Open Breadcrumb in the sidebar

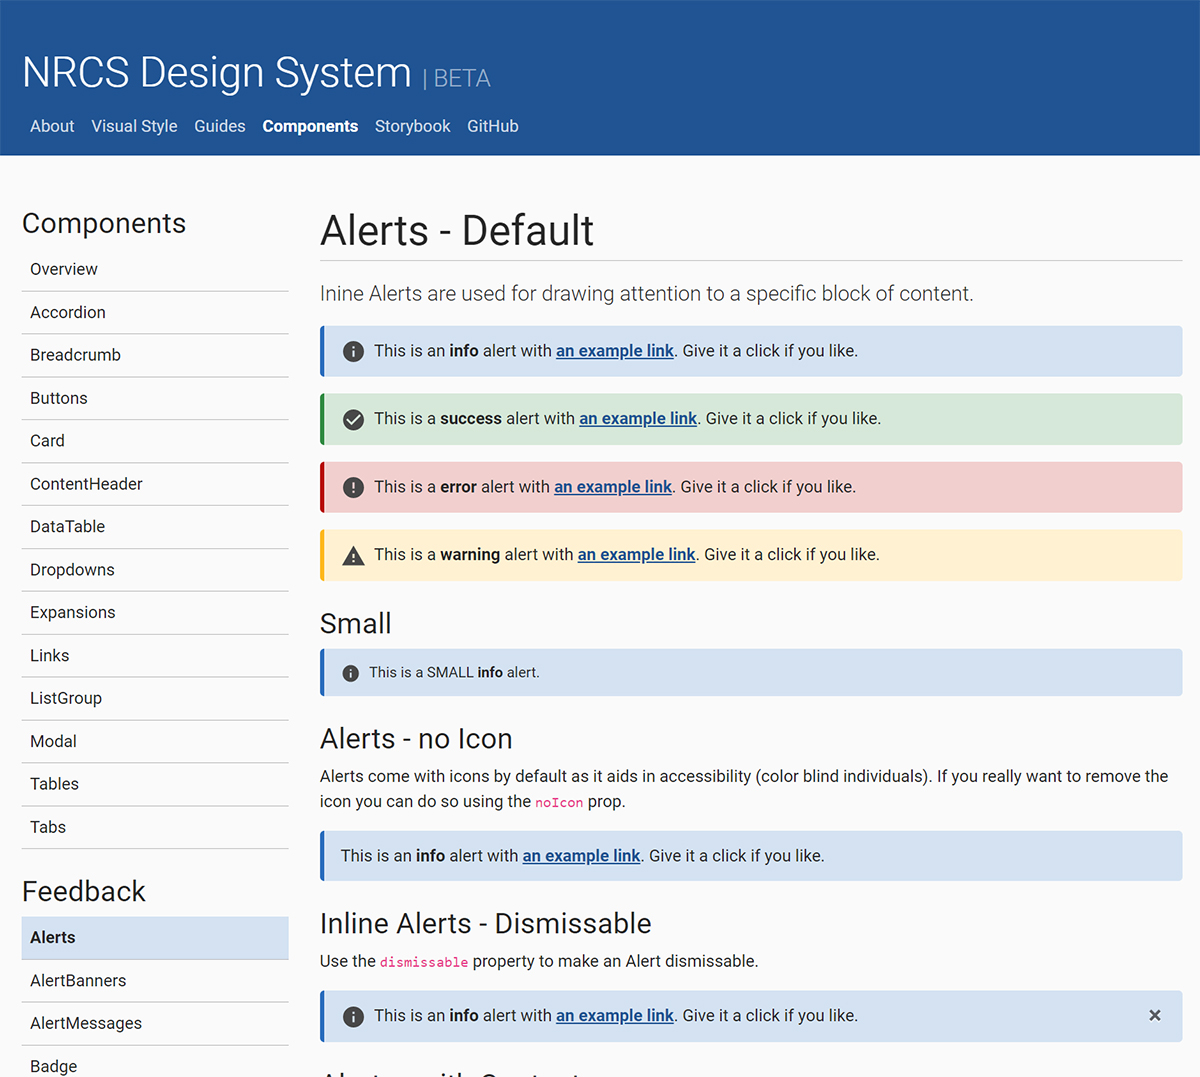(x=155, y=356)
